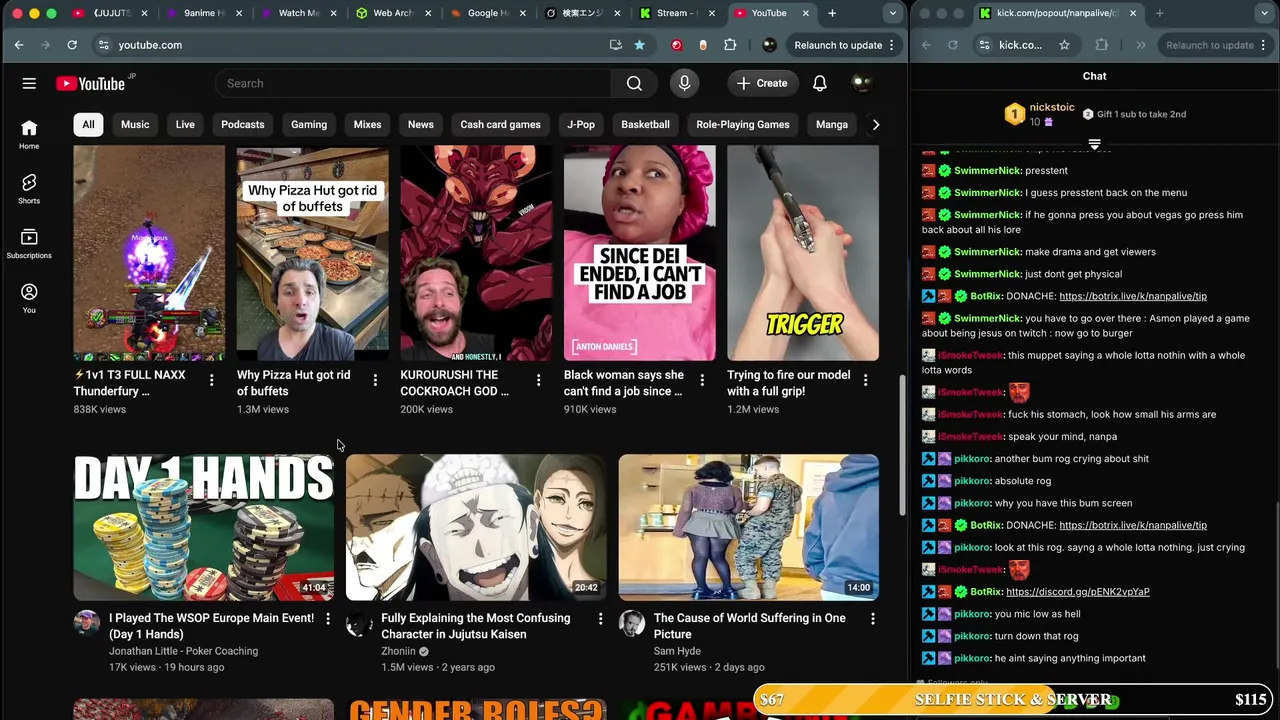
Task: Open options for Black woman says short
Action: click(702, 380)
